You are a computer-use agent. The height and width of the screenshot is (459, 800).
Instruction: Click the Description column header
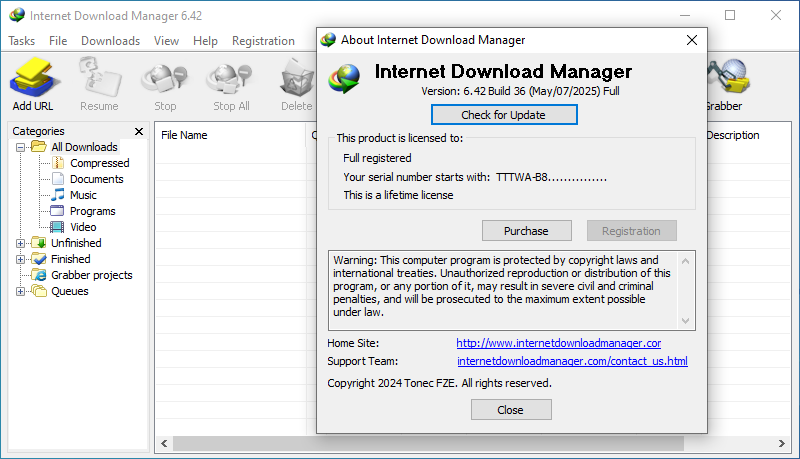click(733, 135)
